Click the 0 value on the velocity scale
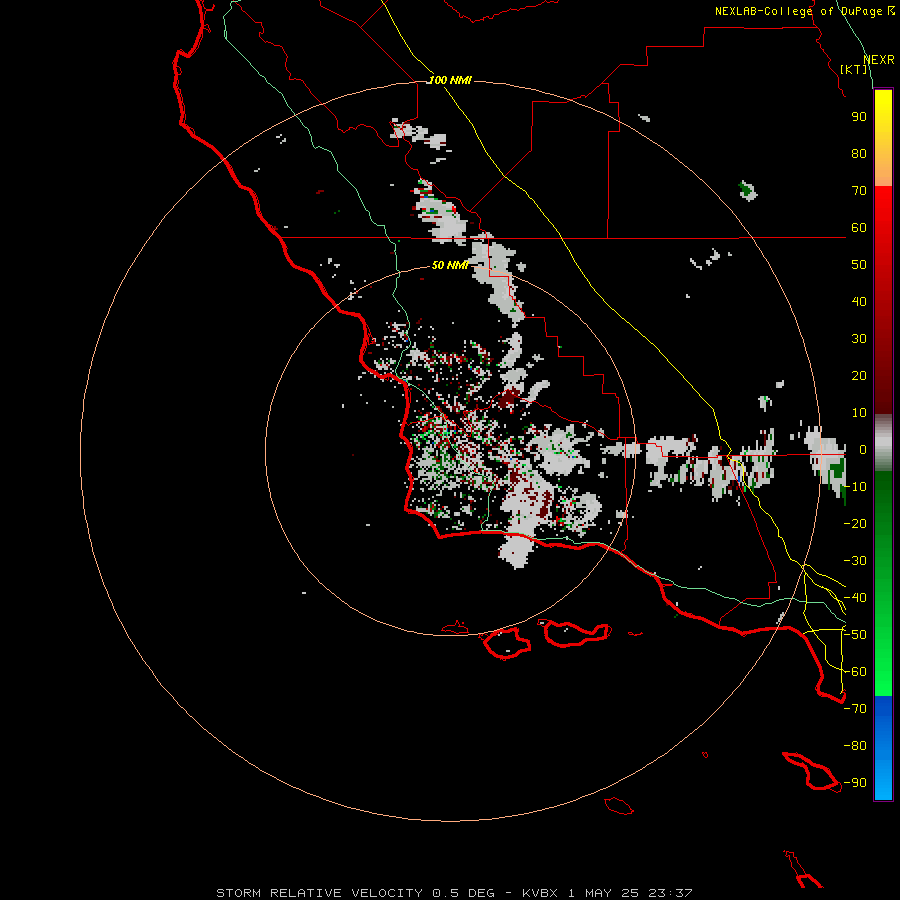The width and height of the screenshot is (900, 900). pyautogui.click(x=863, y=450)
